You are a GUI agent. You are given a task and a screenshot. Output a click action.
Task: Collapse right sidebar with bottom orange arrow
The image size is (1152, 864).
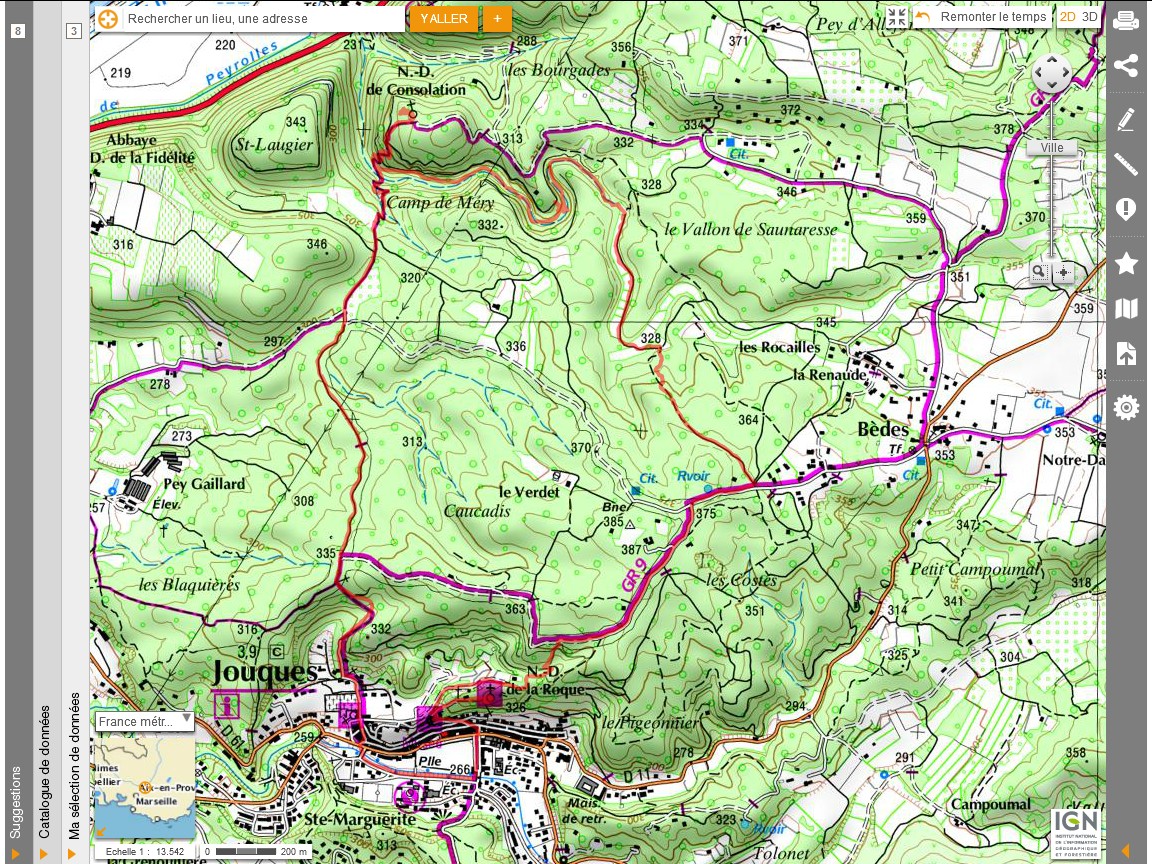click(x=1125, y=852)
